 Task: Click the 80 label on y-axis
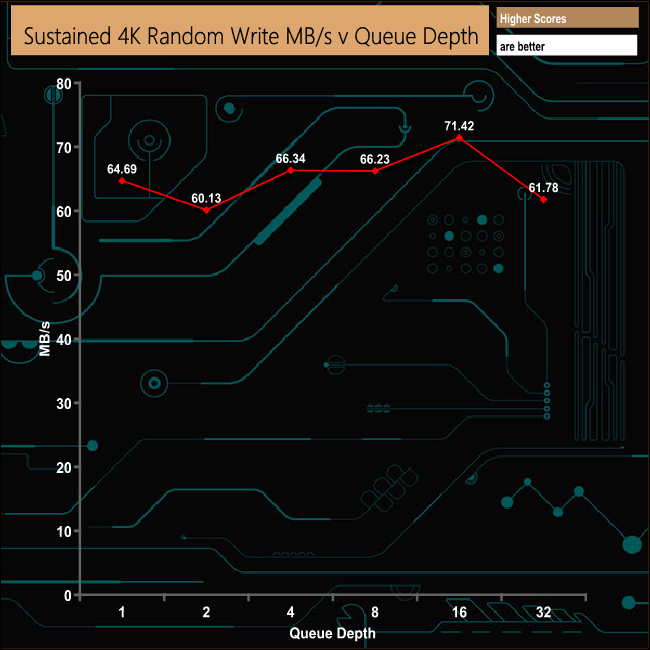tap(64, 84)
